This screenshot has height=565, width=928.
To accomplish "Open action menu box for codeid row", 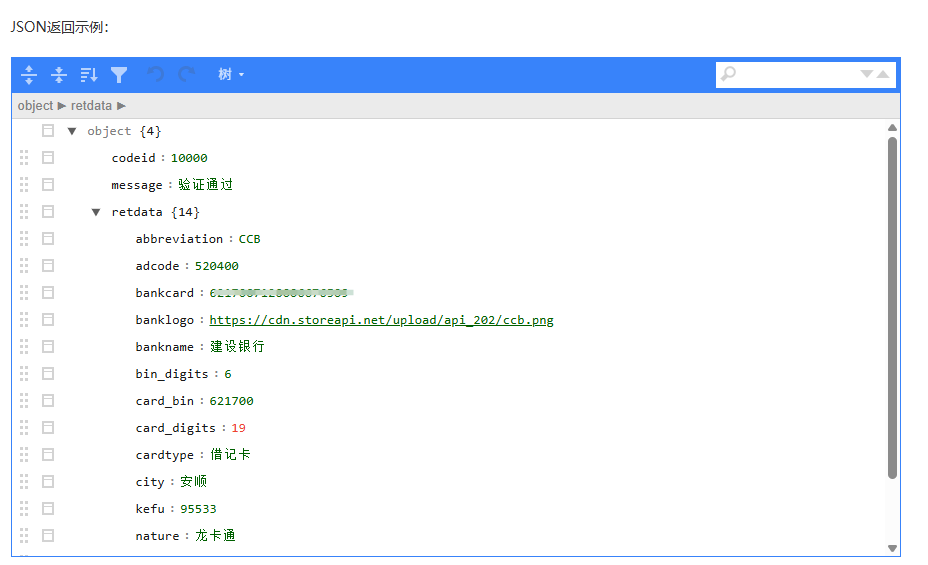I will point(48,158).
